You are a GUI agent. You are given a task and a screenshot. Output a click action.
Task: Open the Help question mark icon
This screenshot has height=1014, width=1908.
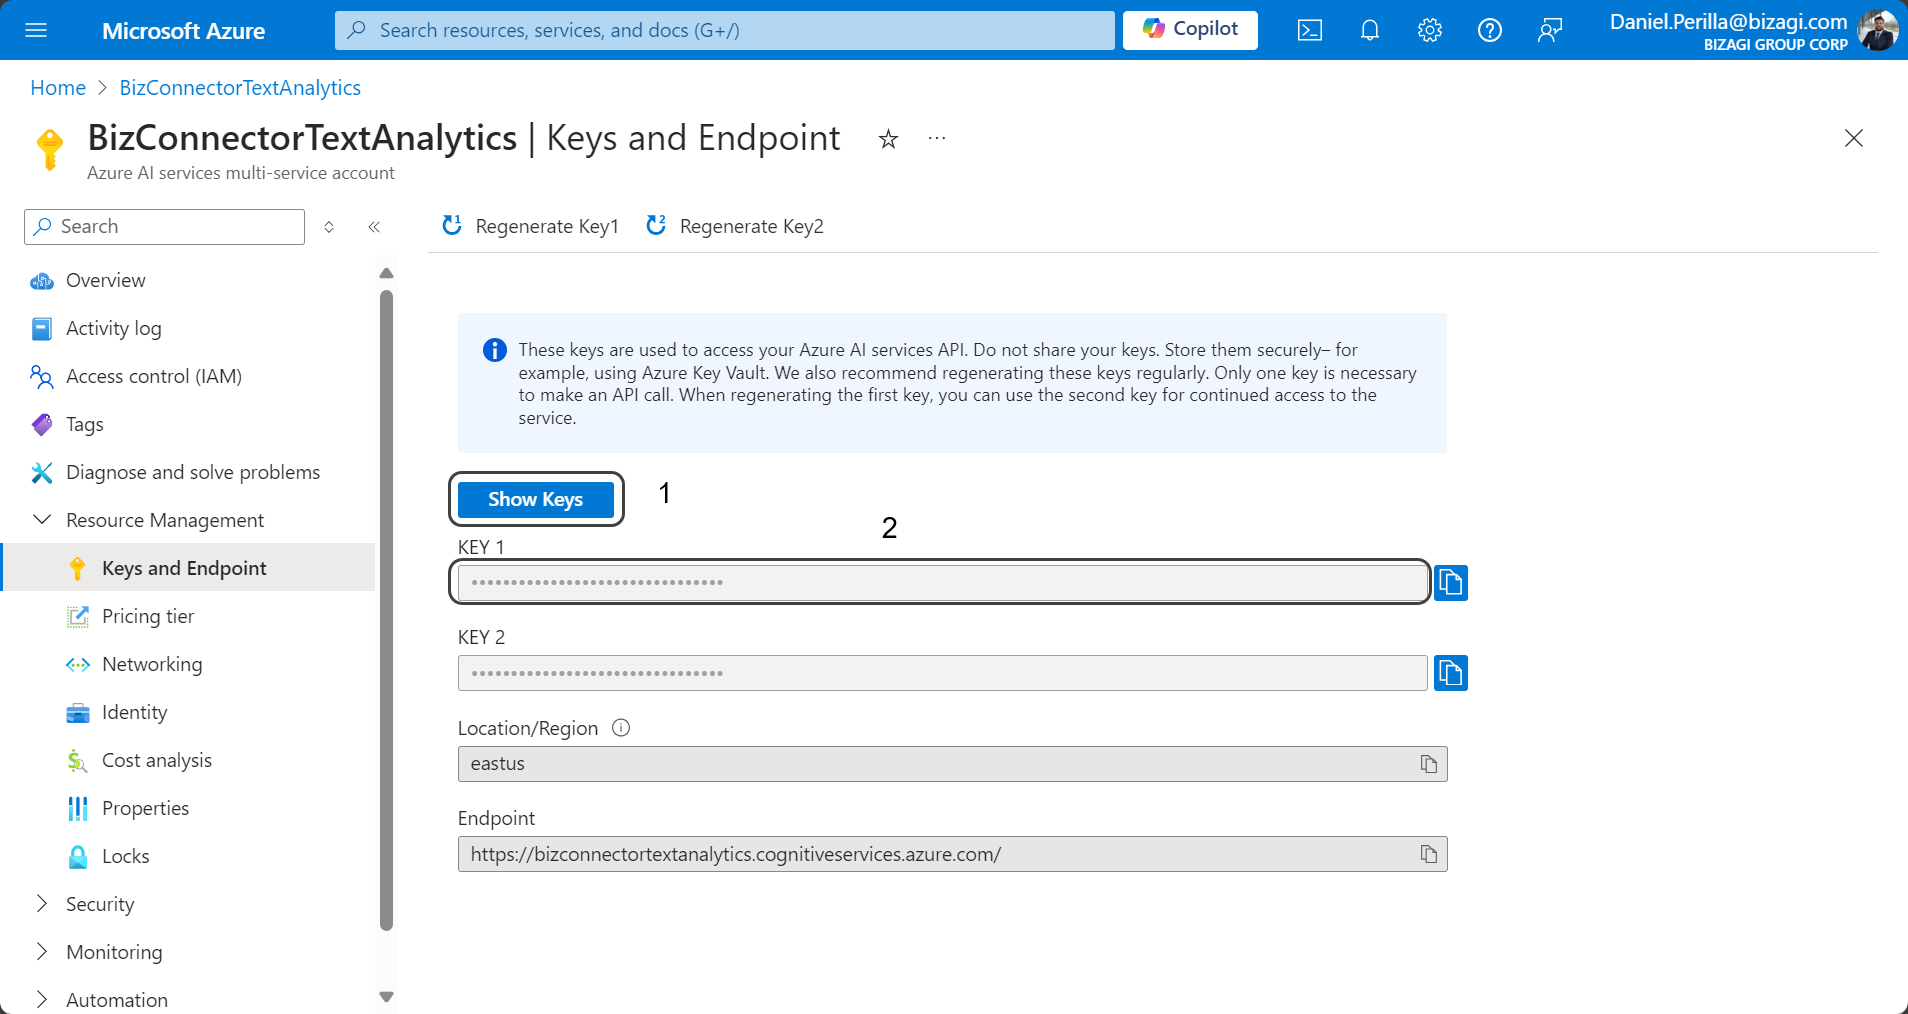(1490, 30)
